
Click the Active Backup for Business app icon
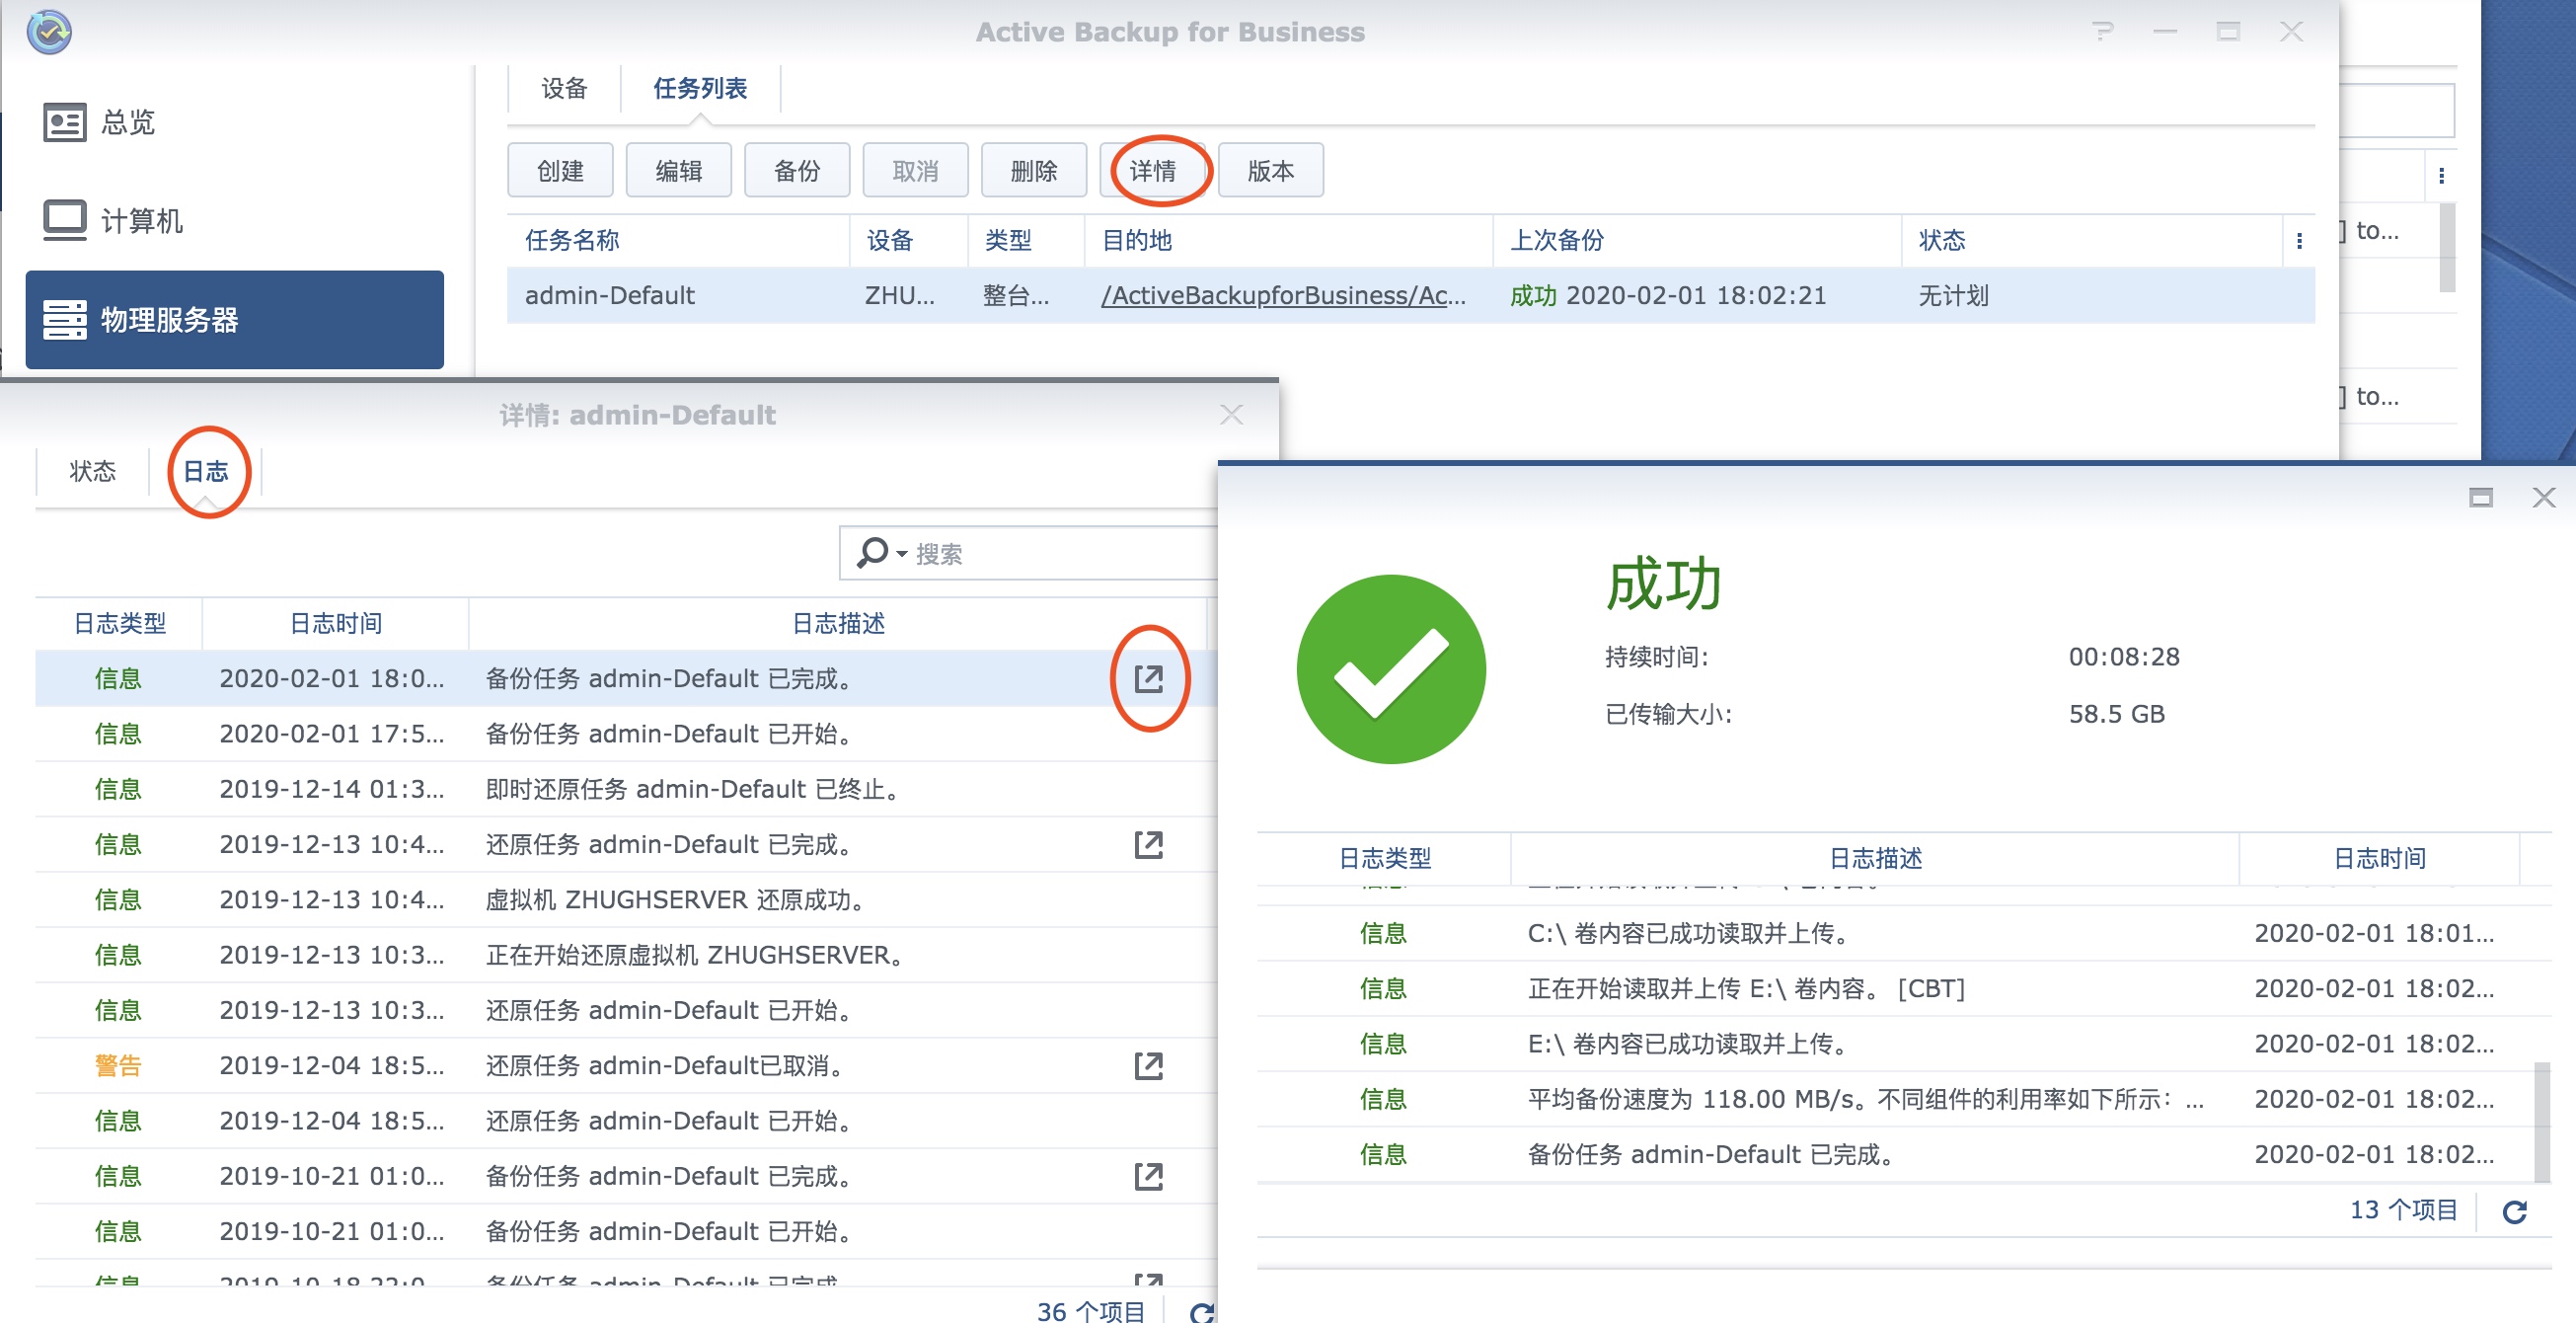(x=49, y=32)
